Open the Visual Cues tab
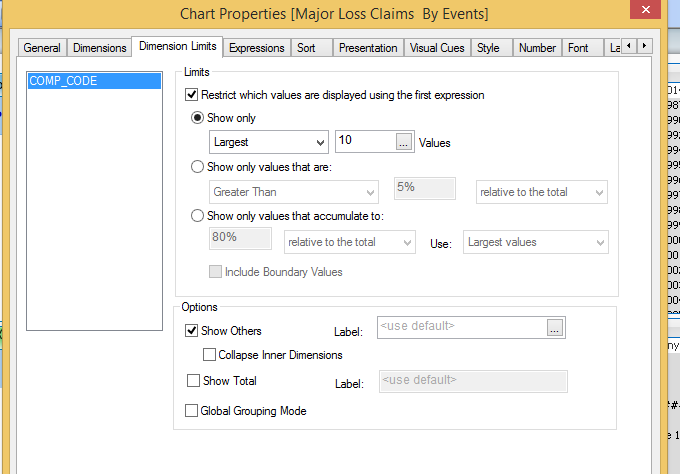 437,47
